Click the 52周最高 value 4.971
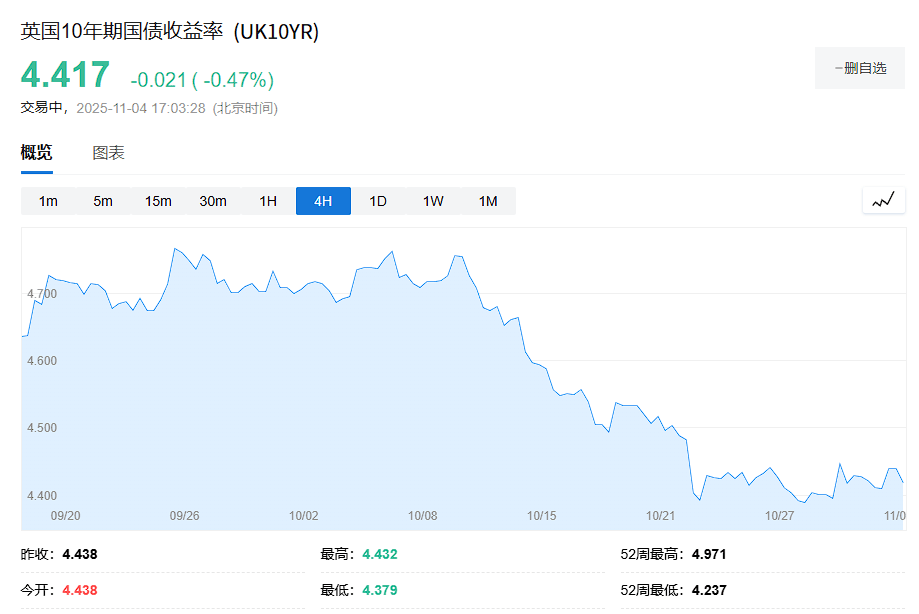Viewport: 919px width, 614px height. click(710, 554)
